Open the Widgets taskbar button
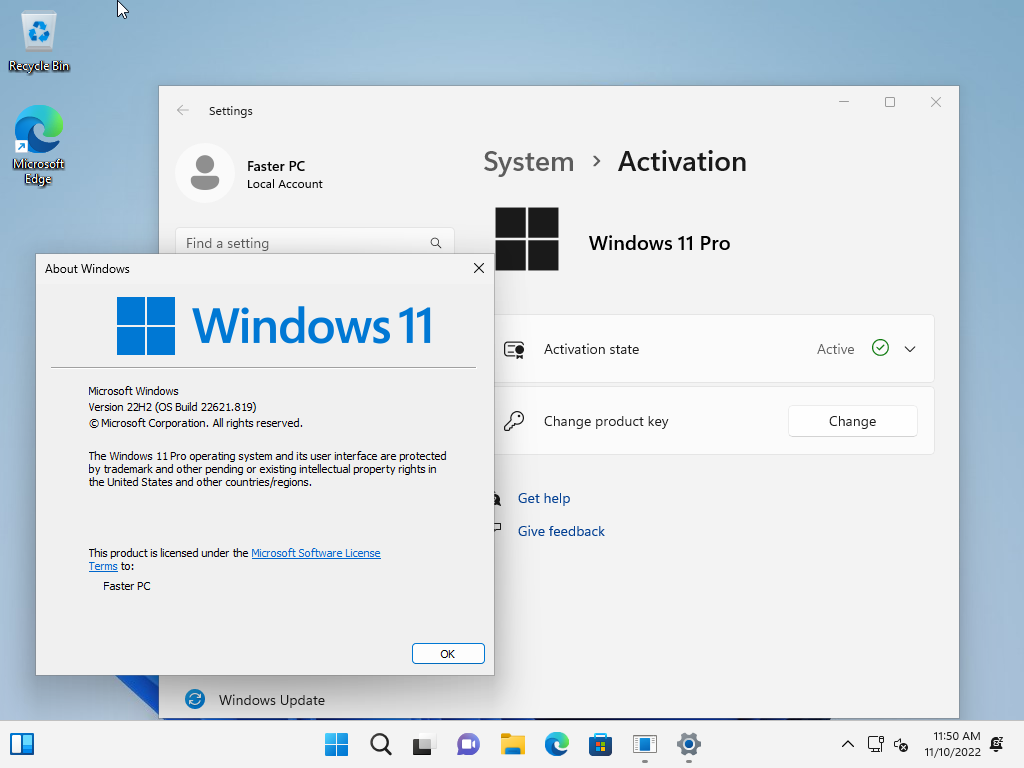 (x=22, y=744)
